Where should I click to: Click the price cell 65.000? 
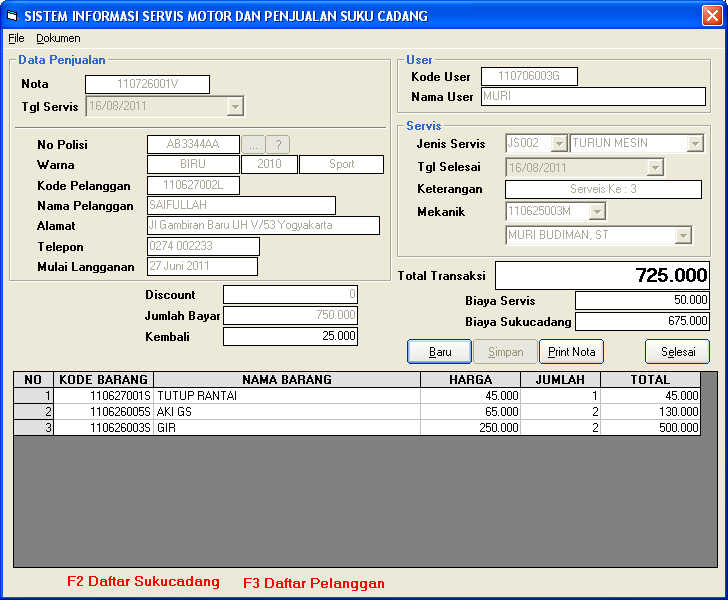click(470, 411)
